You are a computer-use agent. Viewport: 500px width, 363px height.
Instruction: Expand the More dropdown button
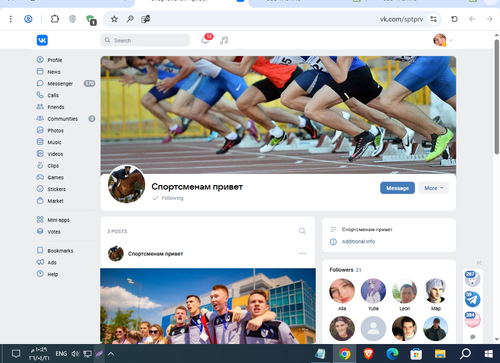pyautogui.click(x=434, y=188)
